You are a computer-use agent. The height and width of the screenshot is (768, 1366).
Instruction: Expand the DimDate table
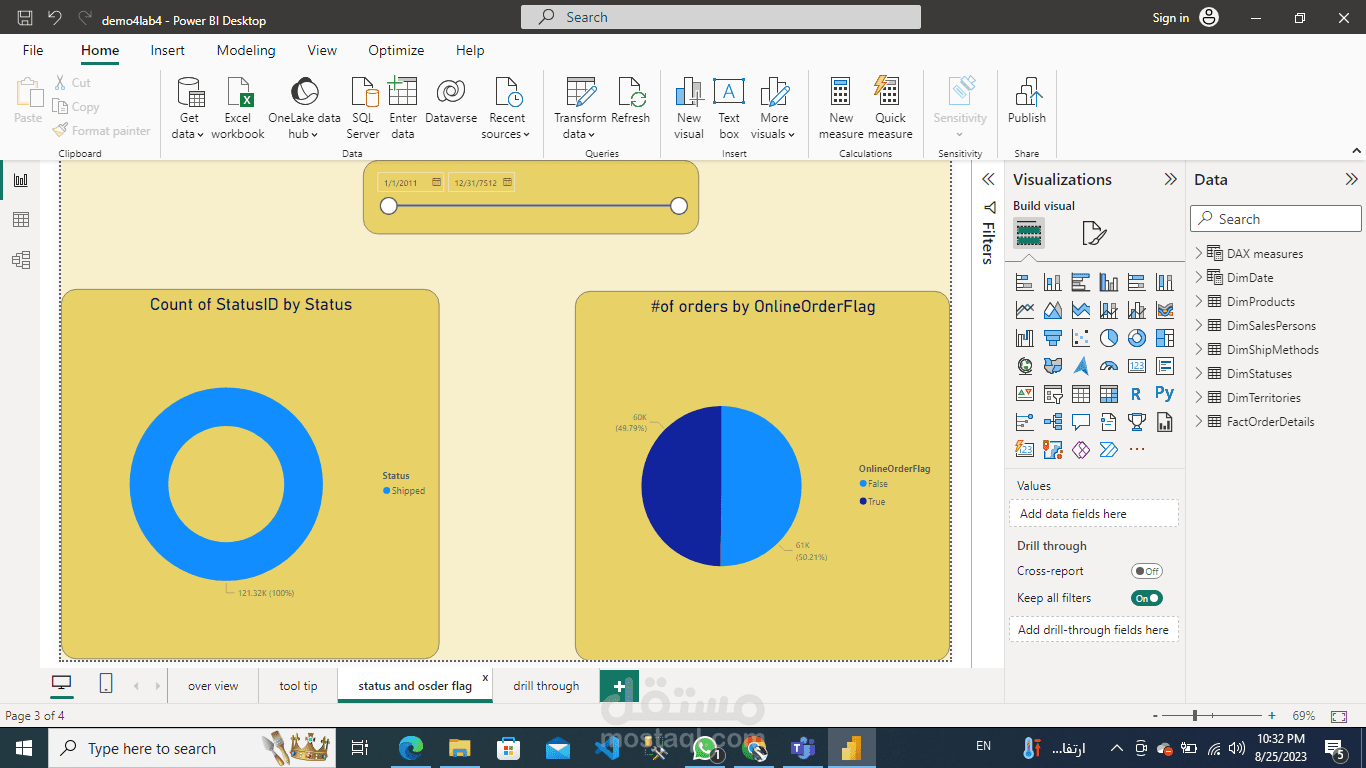tap(1199, 277)
